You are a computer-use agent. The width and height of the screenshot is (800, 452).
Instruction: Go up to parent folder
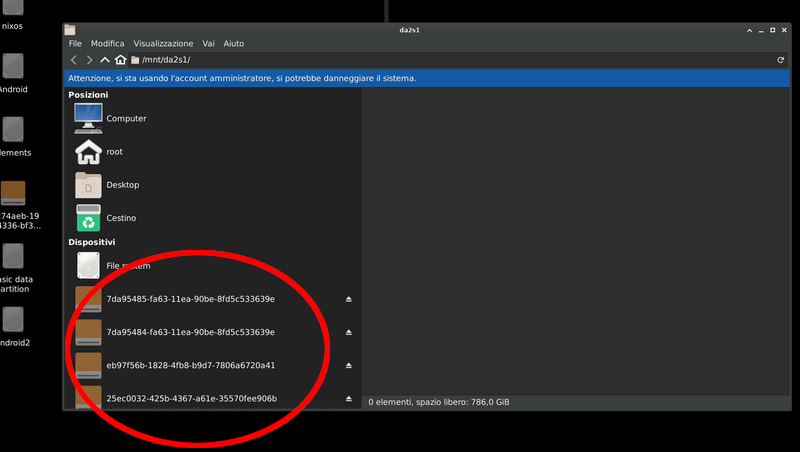[x=105, y=60]
